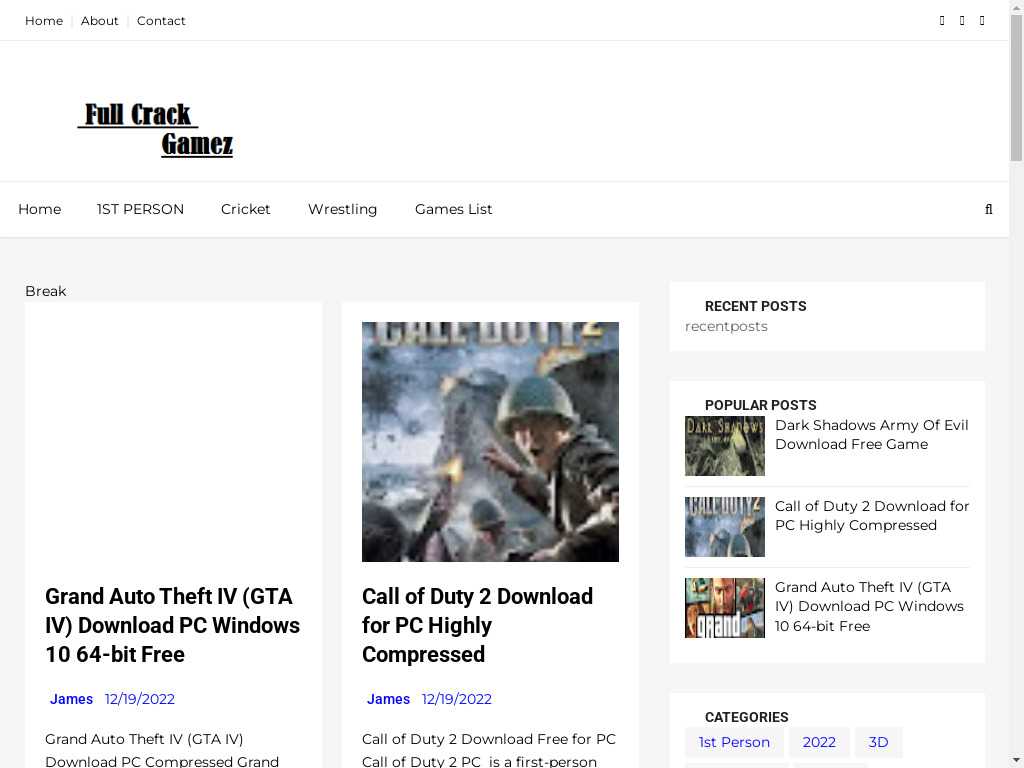This screenshot has height=768, width=1024.
Task: Click the Popular Posts heading
Action: coord(760,406)
